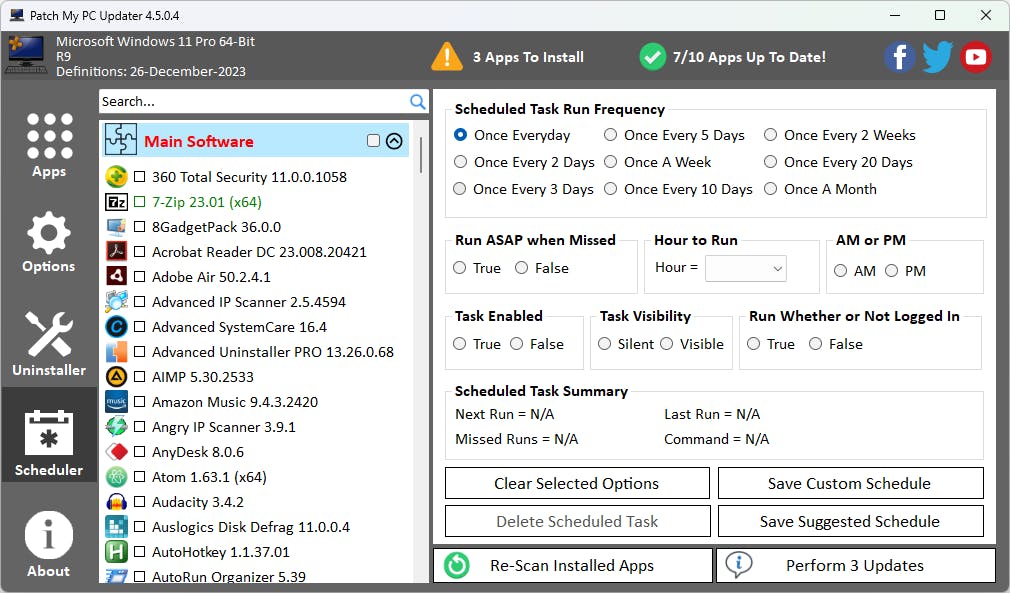Click the 360 Total Security app icon
1010x593 pixels.
click(x=116, y=176)
